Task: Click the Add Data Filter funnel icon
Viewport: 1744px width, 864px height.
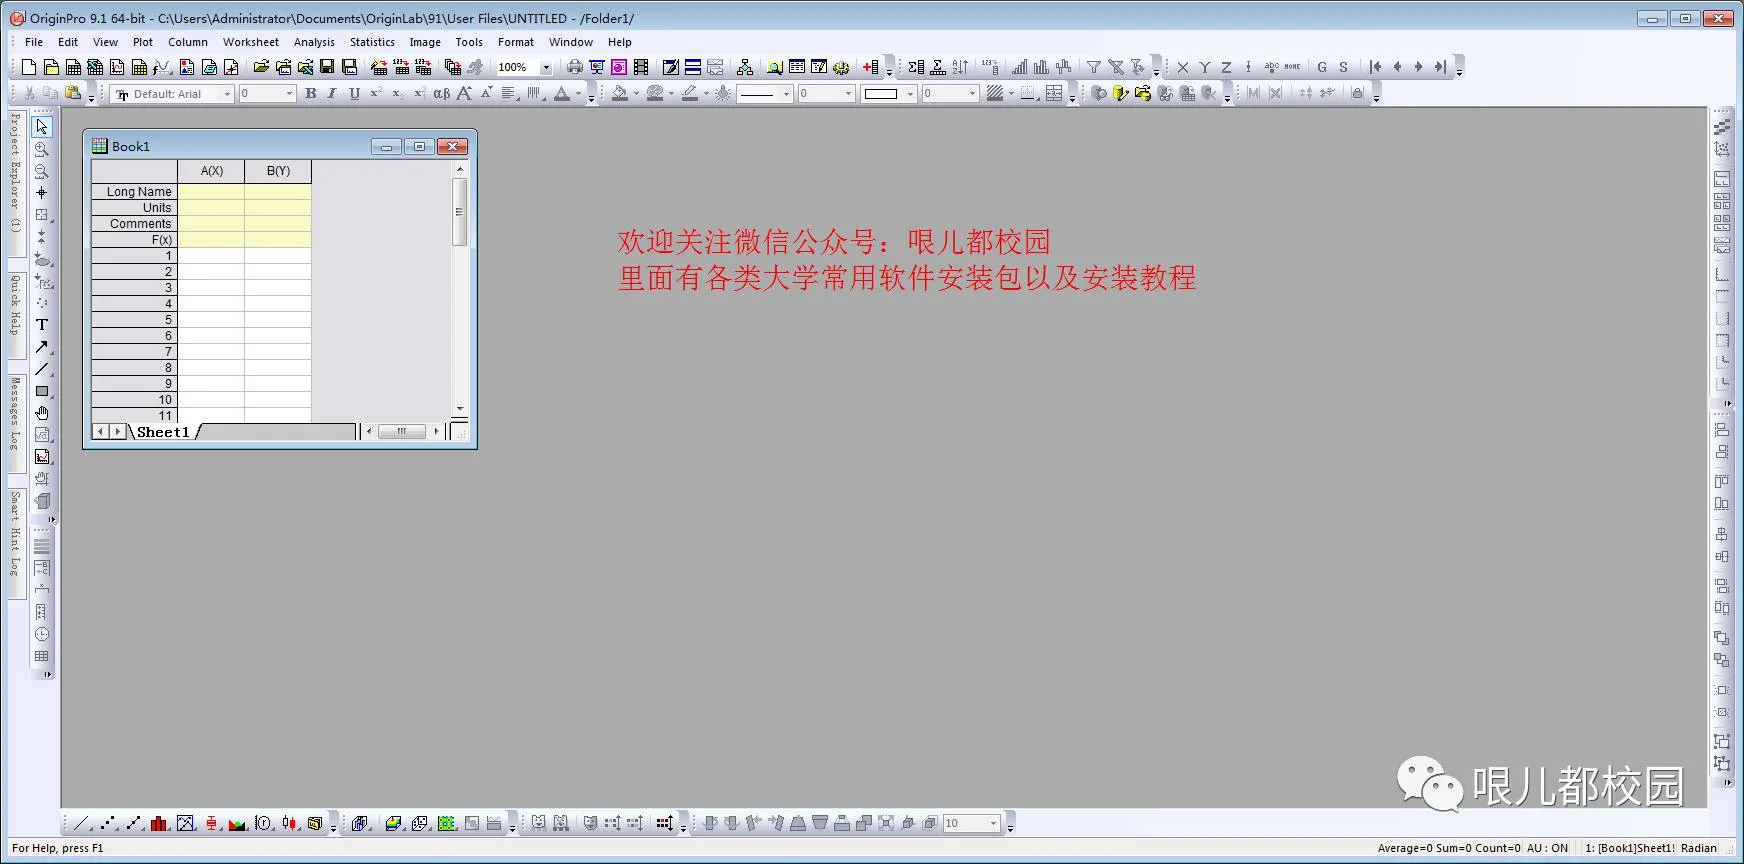Action: tap(1094, 67)
